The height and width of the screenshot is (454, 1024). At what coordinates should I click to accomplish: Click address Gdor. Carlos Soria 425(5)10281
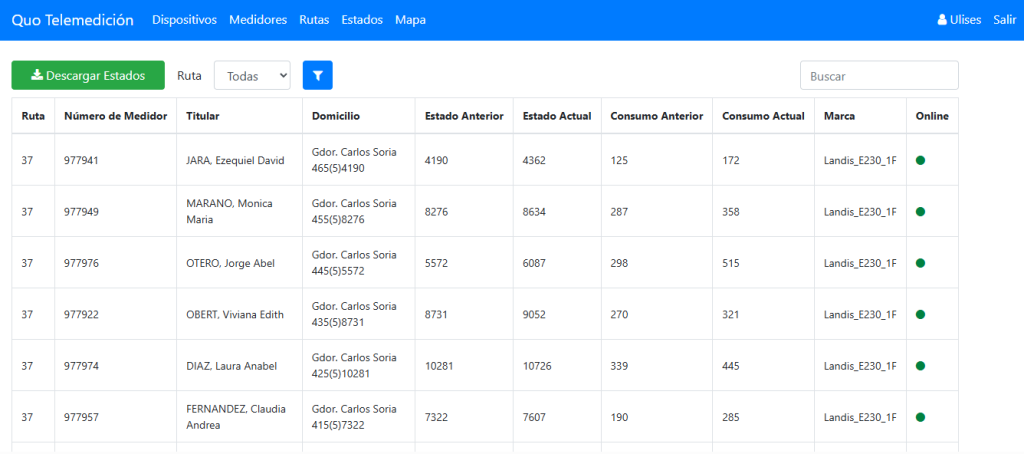click(354, 366)
